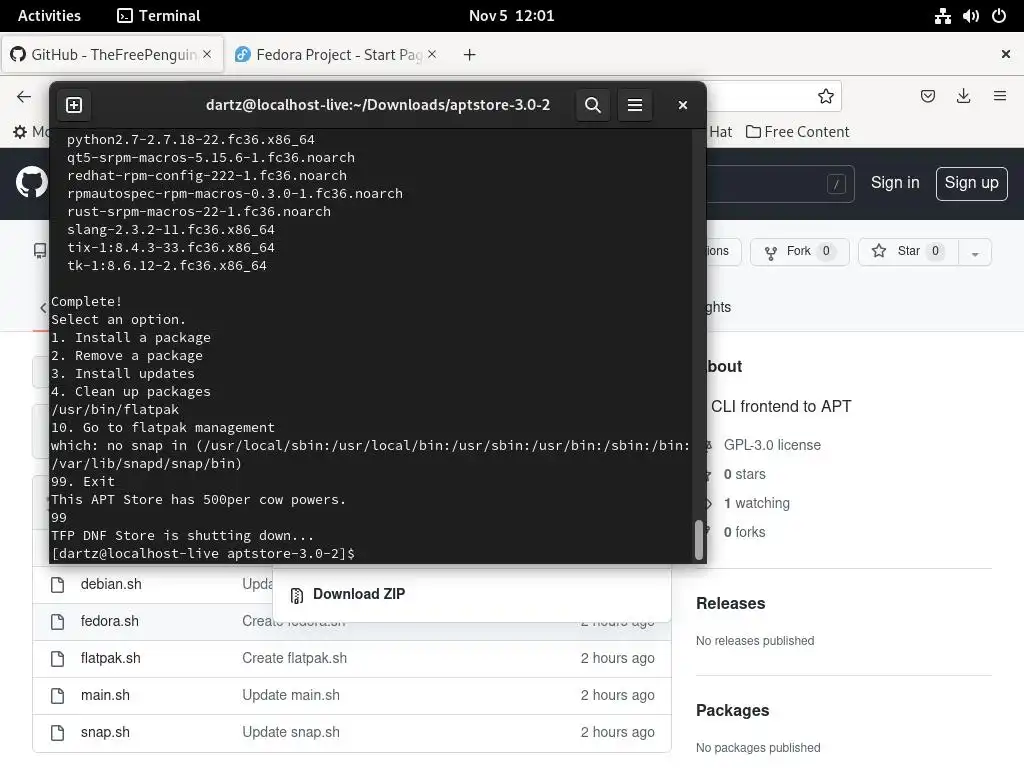1024x768 pixels.
Task: Open GPL-3.0 license link
Action: click(772, 445)
